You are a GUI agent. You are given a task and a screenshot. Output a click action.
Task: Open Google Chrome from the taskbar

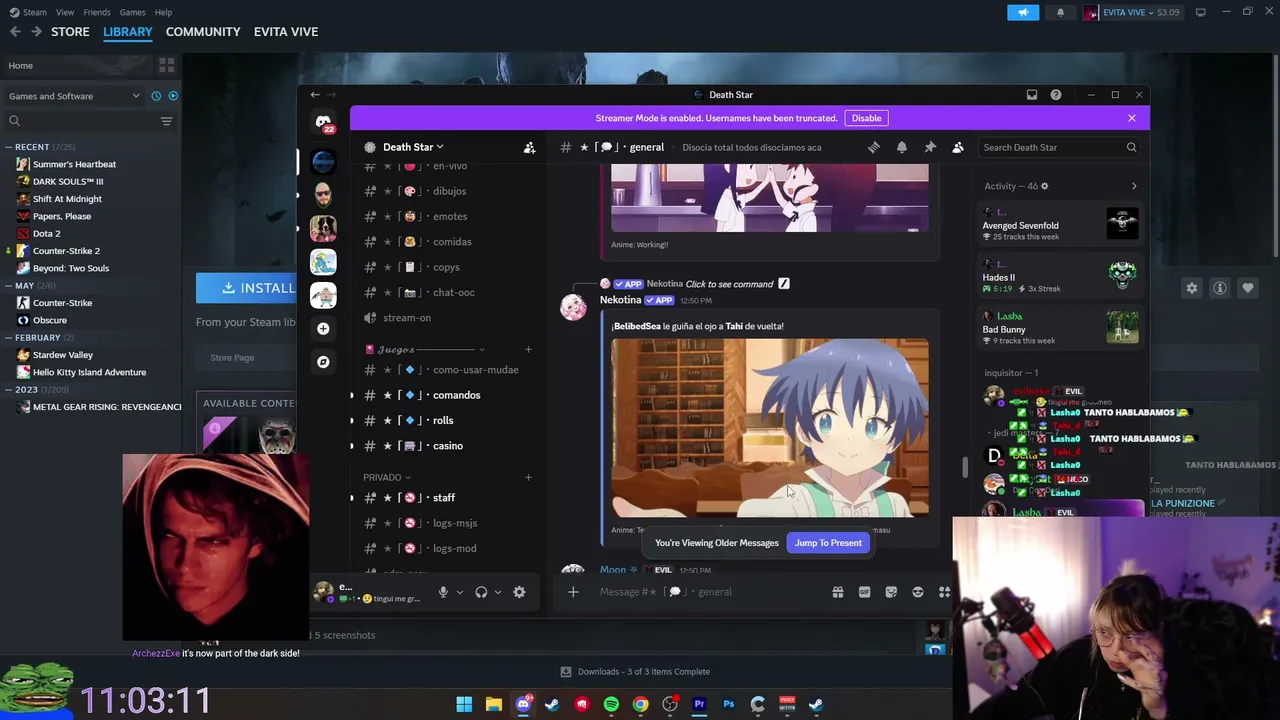click(x=640, y=704)
